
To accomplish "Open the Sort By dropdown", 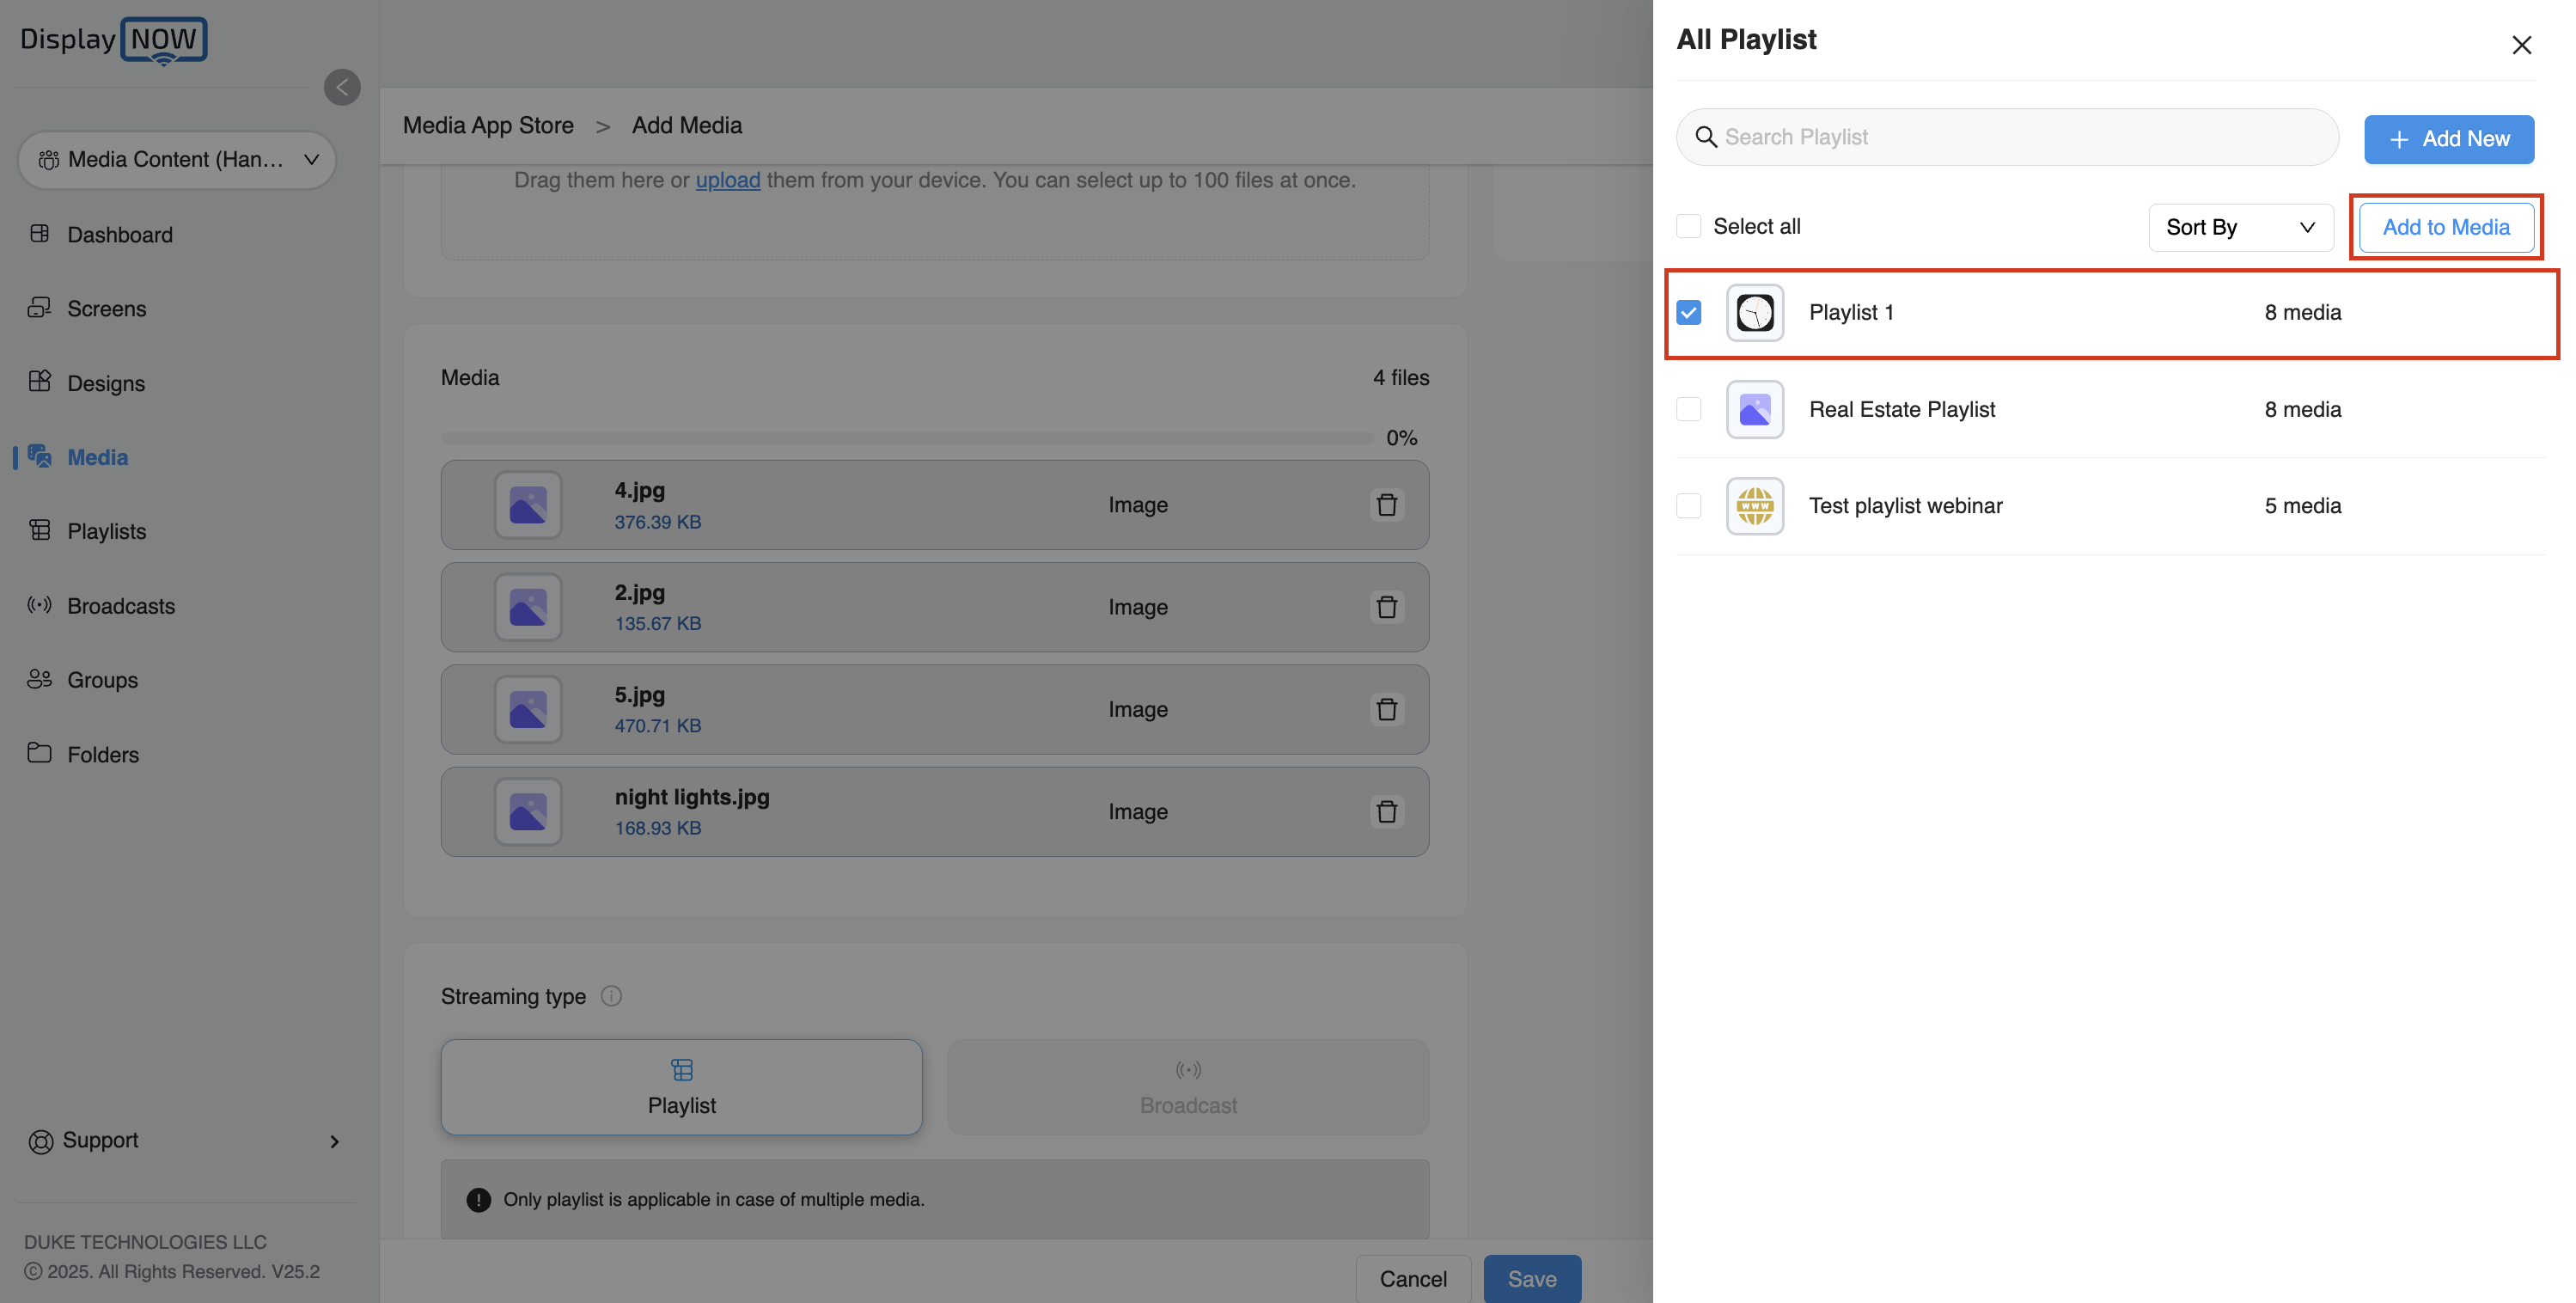I will (x=2240, y=227).
